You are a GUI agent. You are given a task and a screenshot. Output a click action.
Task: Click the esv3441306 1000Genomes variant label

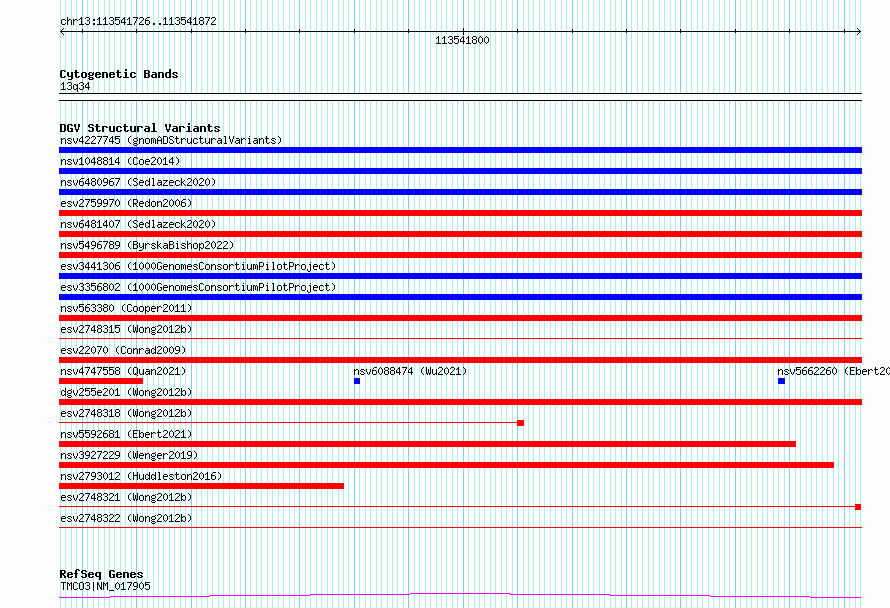coord(198,266)
